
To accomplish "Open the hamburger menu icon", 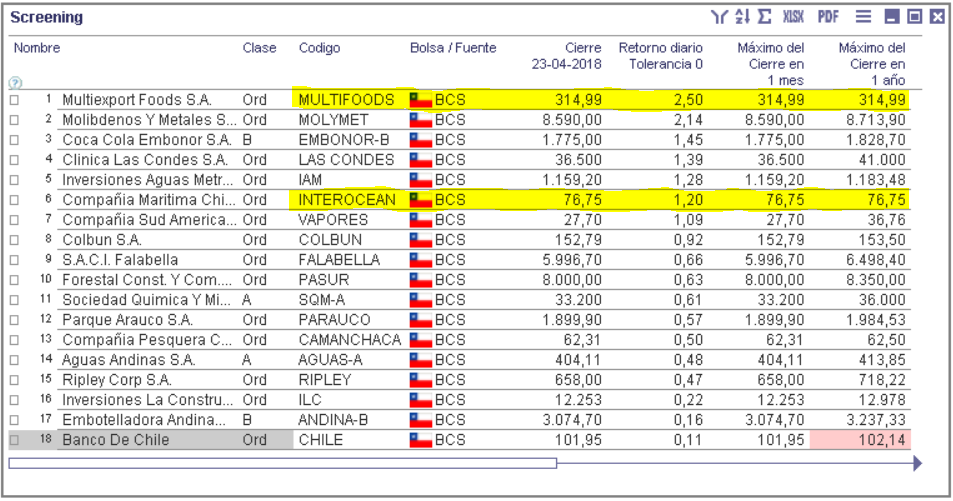I will point(863,16).
